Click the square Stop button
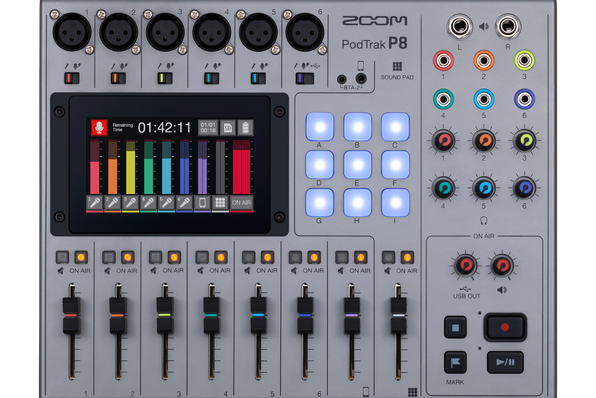Image resolution: width=596 pixels, height=398 pixels. click(x=455, y=327)
